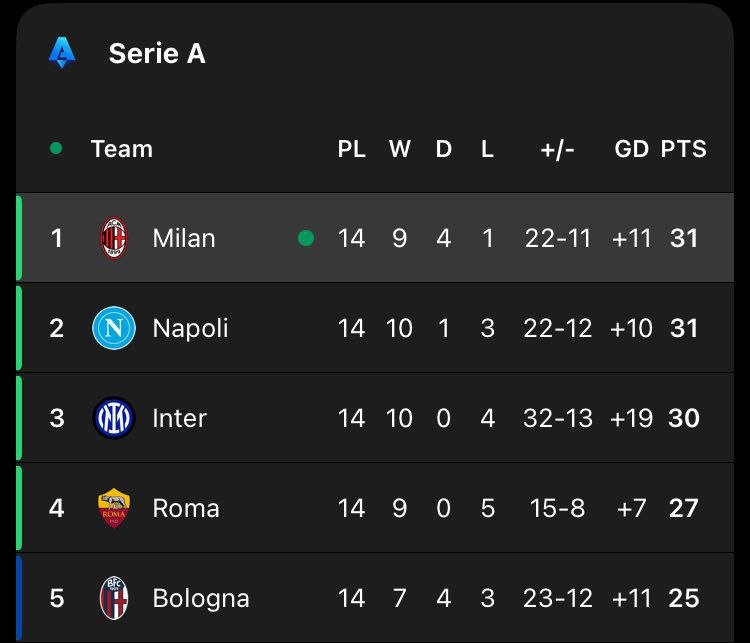Sort the table by the GD column

tap(631, 149)
